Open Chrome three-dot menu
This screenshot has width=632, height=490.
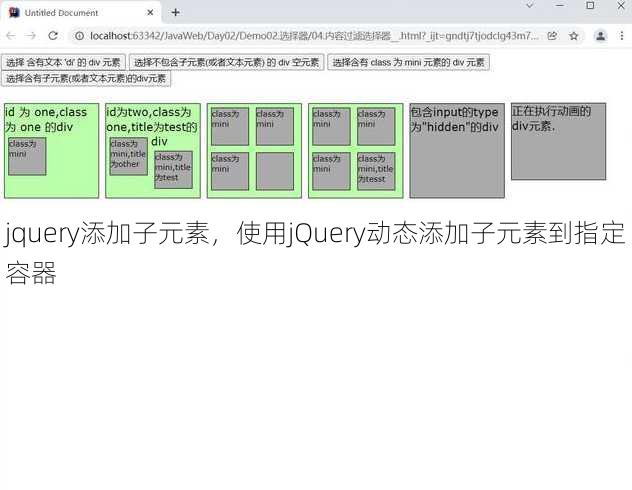(x=622, y=36)
